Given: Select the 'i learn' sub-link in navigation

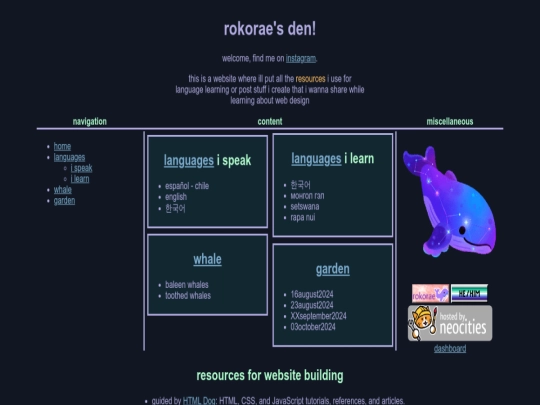Looking at the screenshot, I should coord(80,179).
